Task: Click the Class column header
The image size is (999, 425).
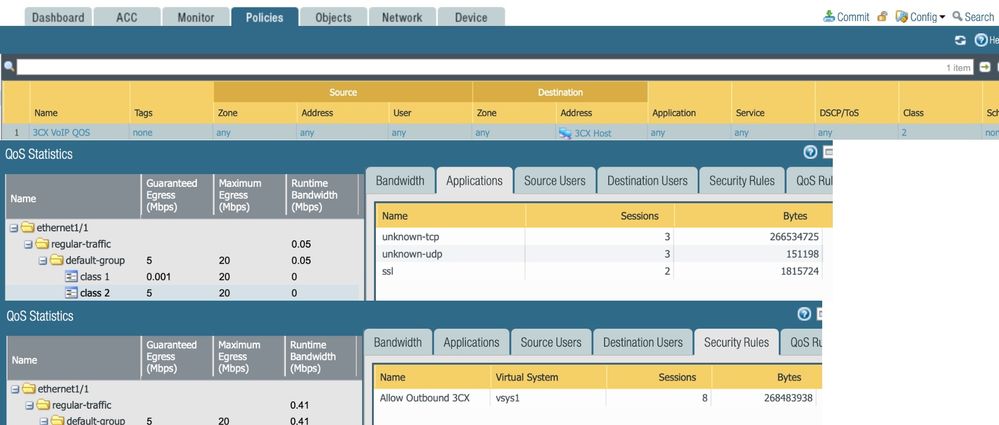Action: coord(913,113)
